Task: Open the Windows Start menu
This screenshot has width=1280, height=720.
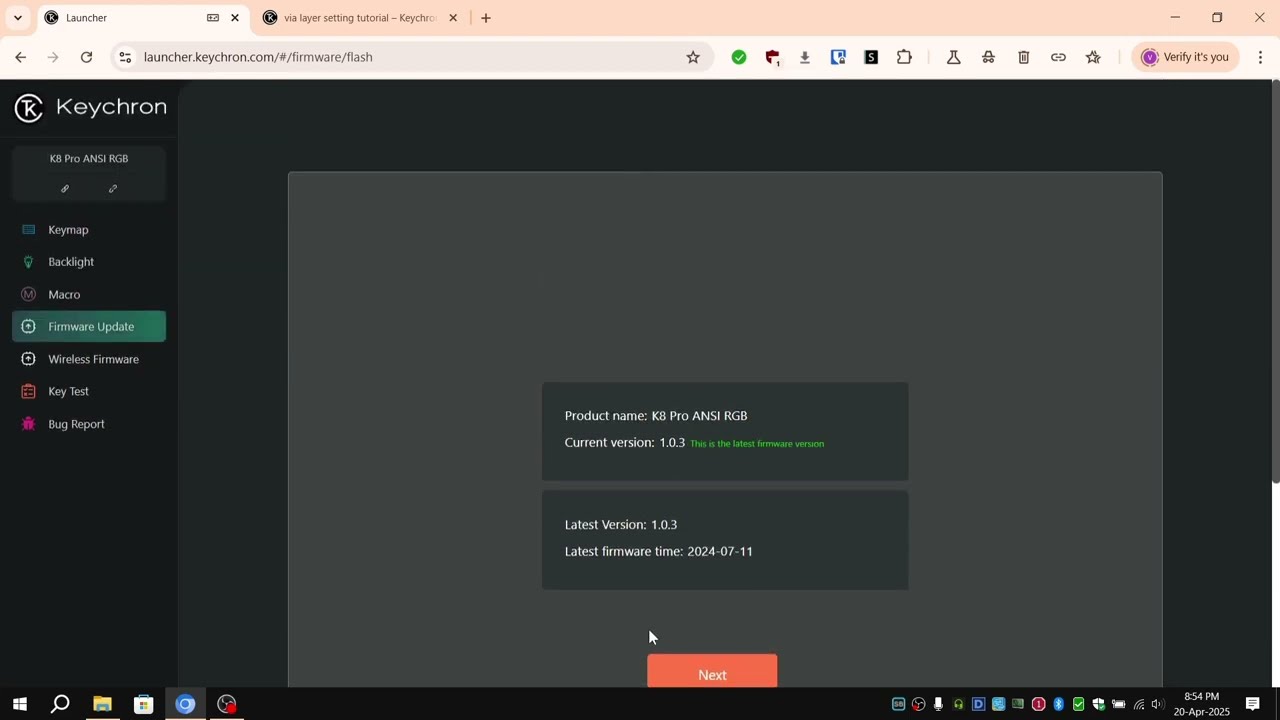Action: pyautogui.click(x=19, y=704)
